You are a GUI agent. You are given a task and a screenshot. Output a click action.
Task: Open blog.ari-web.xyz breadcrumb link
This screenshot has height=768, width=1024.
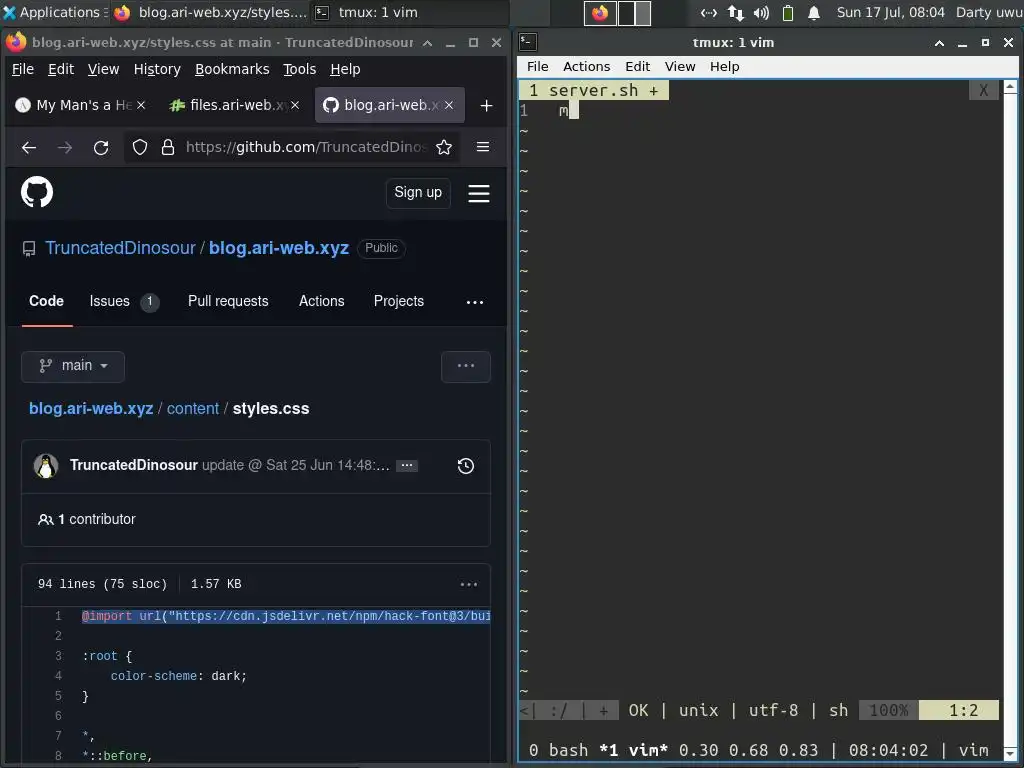point(91,409)
